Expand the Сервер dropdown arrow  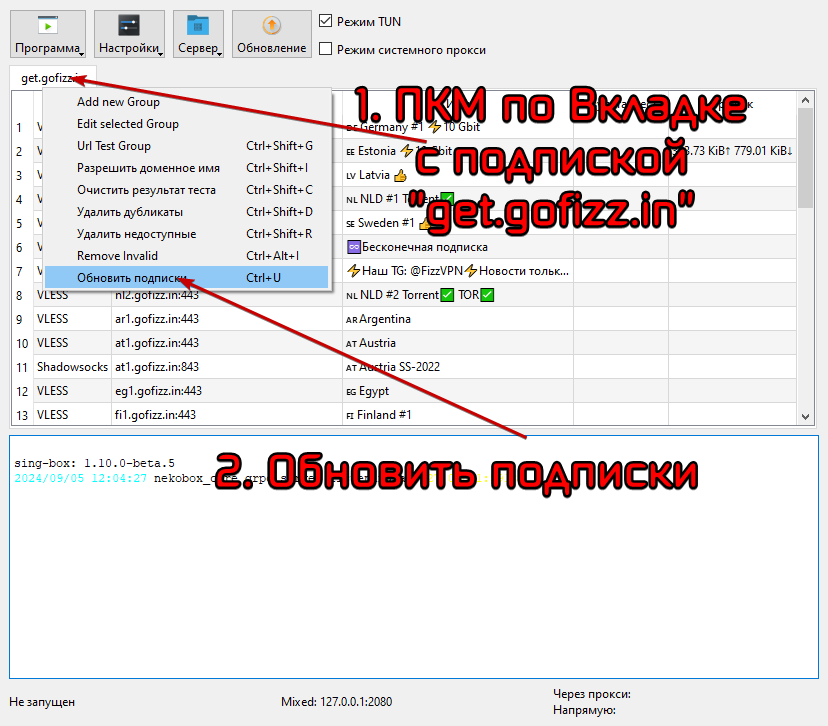(219, 53)
